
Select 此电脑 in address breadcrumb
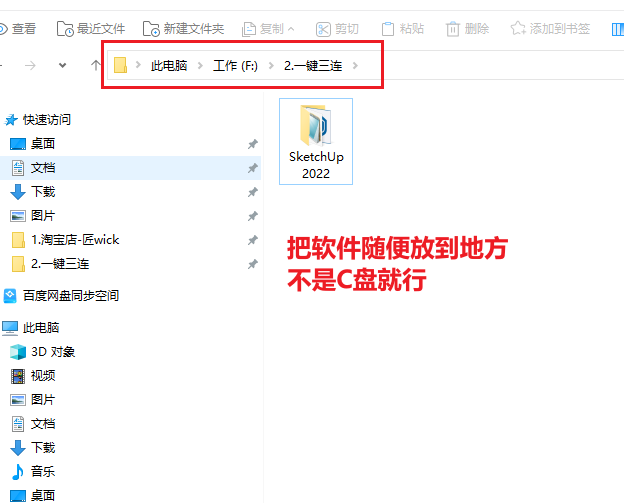[169, 65]
